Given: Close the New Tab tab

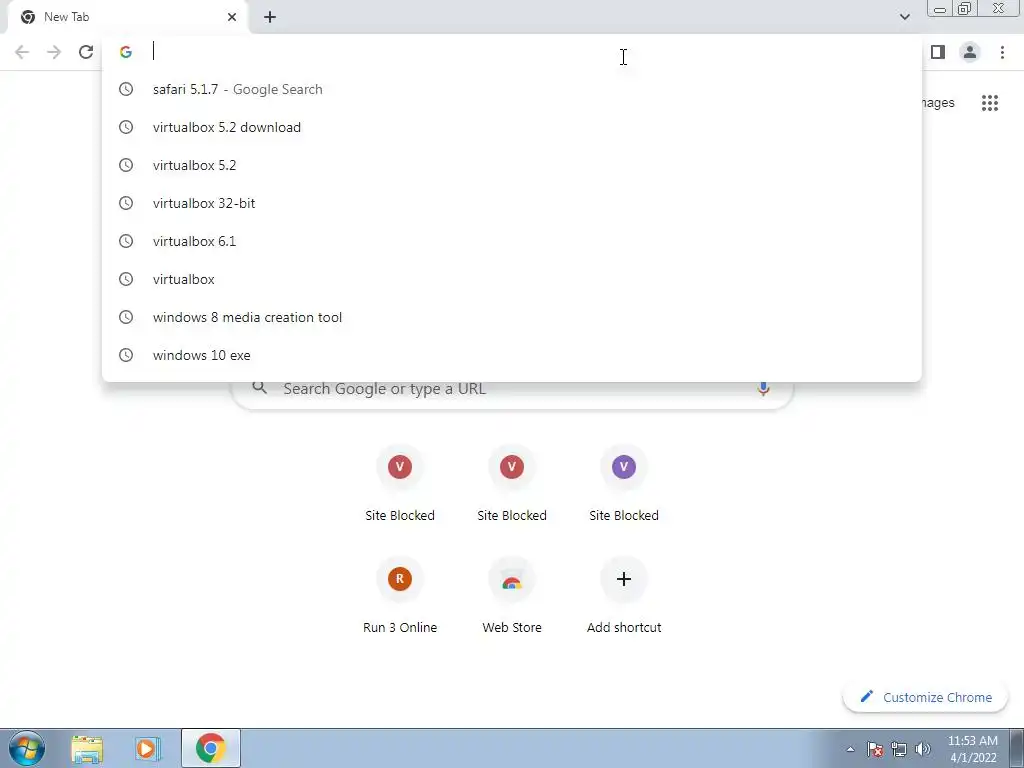Looking at the screenshot, I should (x=232, y=17).
